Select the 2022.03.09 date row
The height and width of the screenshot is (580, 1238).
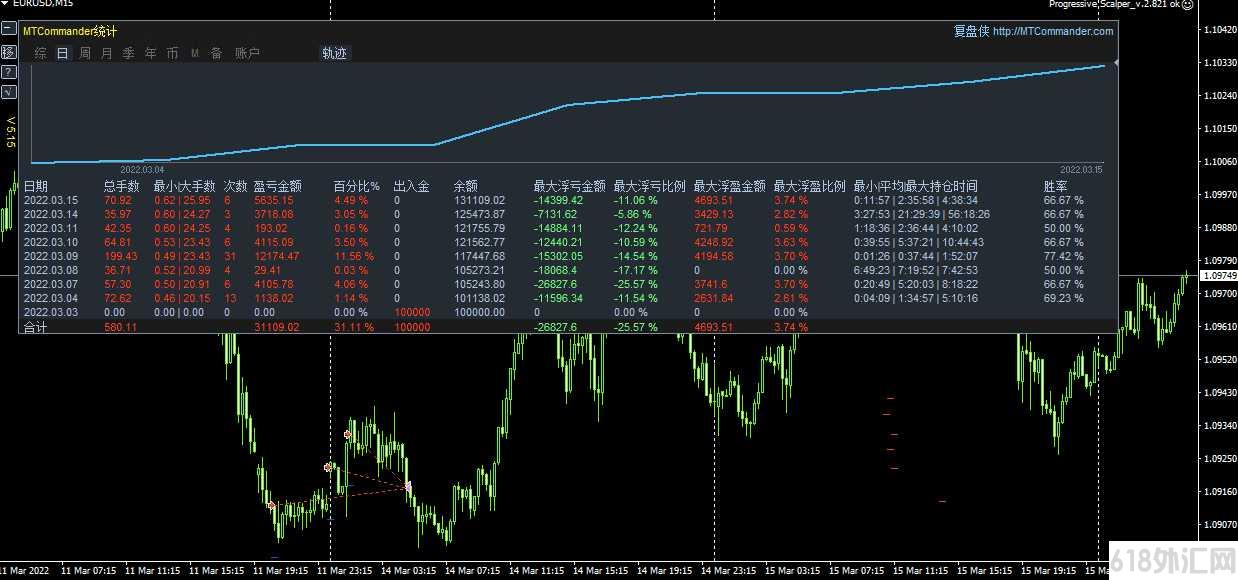click(50, 256)
